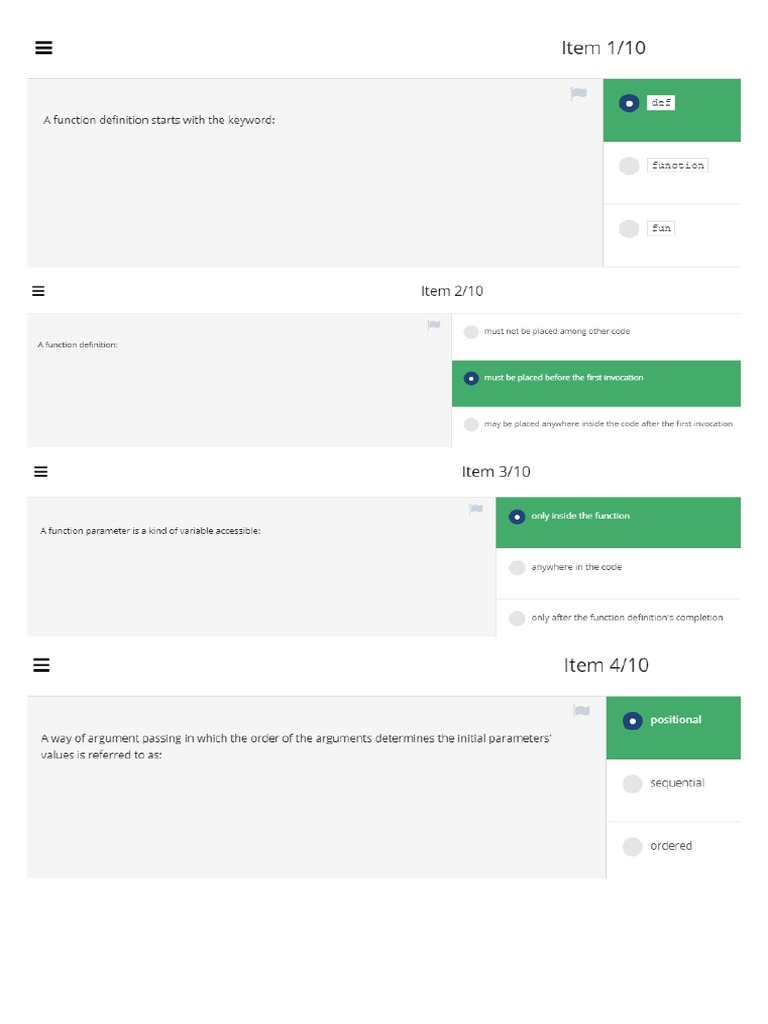This screenshot has height=1024, width=768.
Task: Click the 'Item 4/10' heading text
Action: [x=606, y=665]
